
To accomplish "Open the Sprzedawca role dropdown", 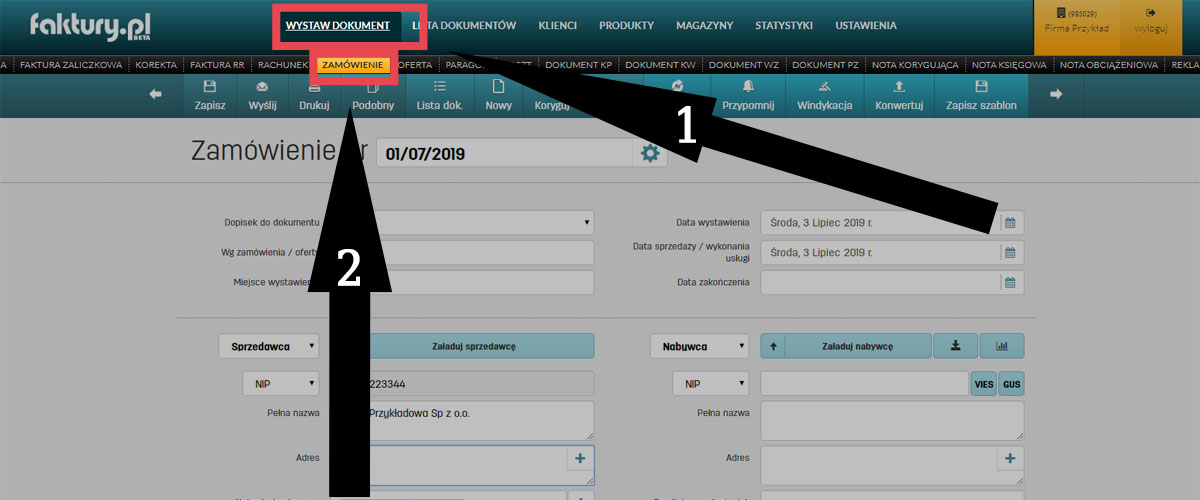I will tap(268, 346).
